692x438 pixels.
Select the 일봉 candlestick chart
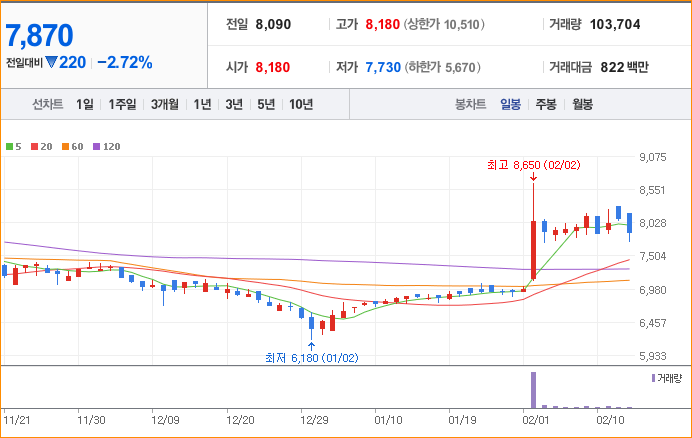(511, 105)
